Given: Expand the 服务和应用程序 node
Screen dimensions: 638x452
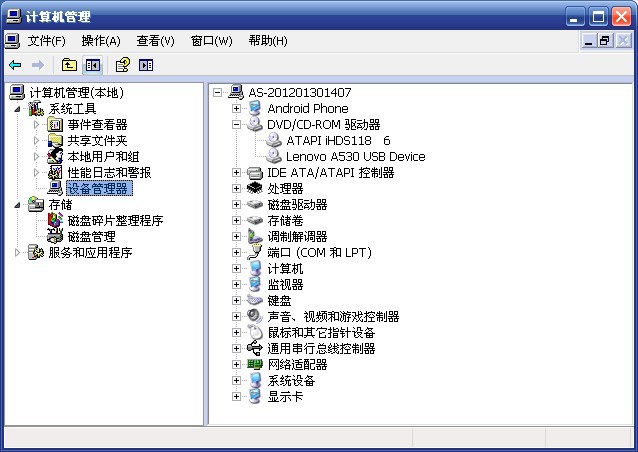Looking at the screenshot, I should (17, 253).
